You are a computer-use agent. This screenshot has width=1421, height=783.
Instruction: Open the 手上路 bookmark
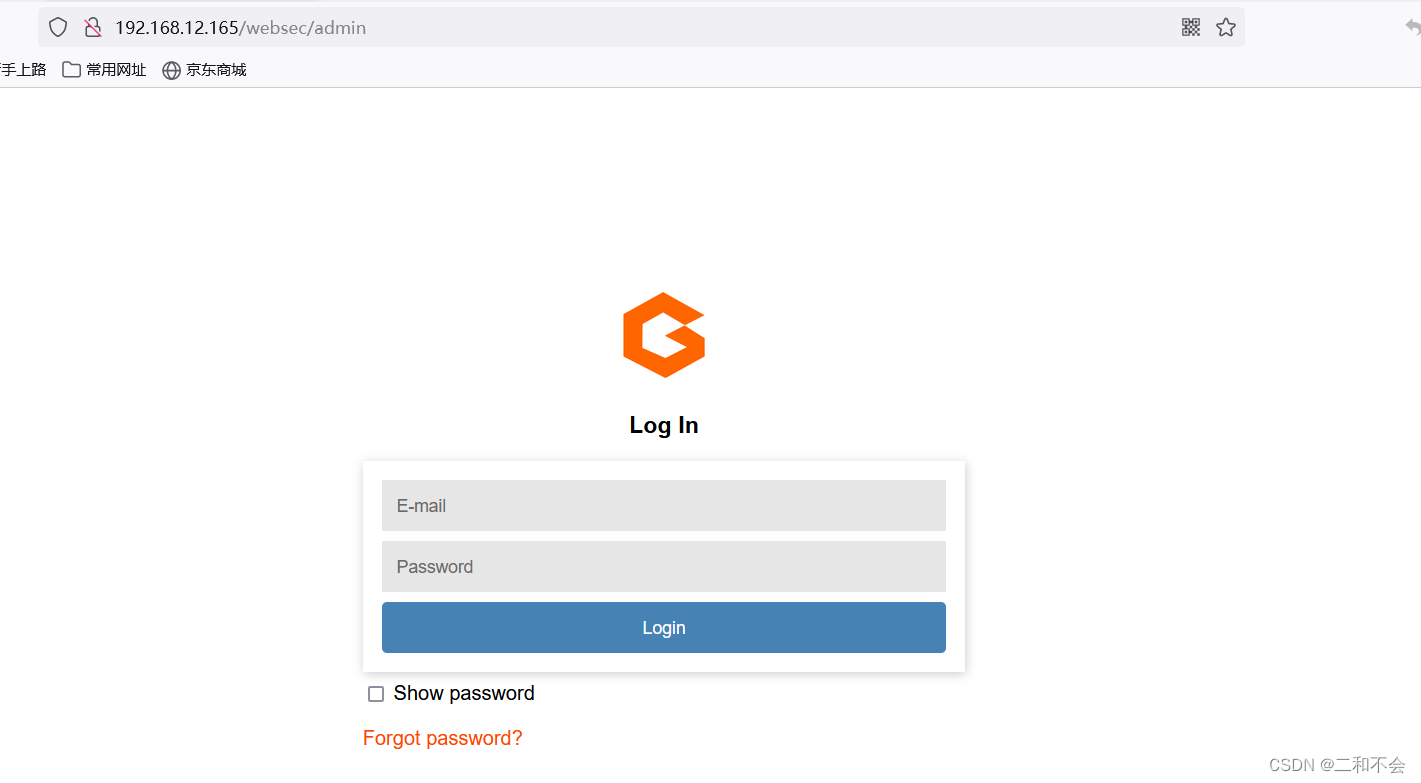pos(23,70)
